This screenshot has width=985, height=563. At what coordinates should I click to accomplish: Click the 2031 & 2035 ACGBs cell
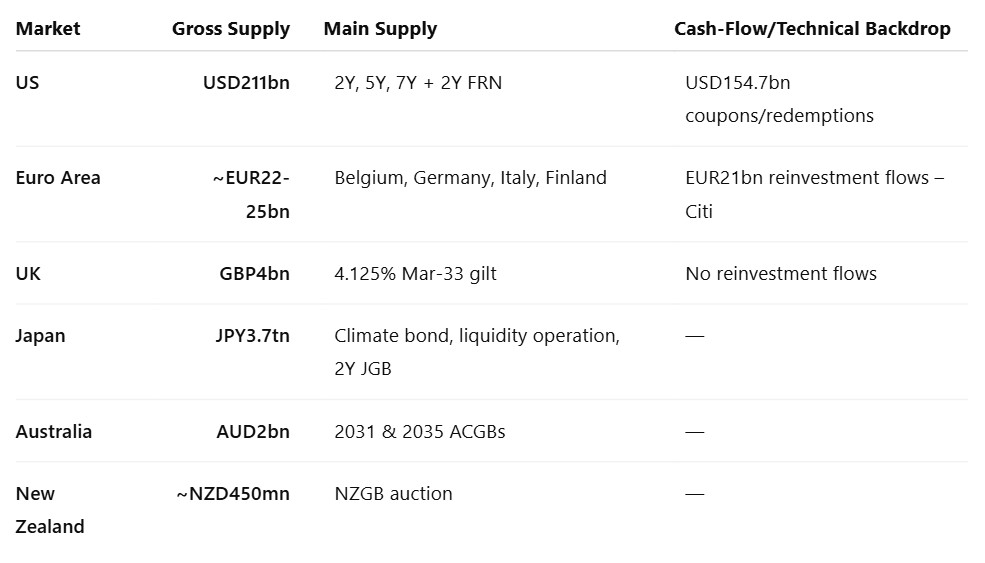click(420, 432)
